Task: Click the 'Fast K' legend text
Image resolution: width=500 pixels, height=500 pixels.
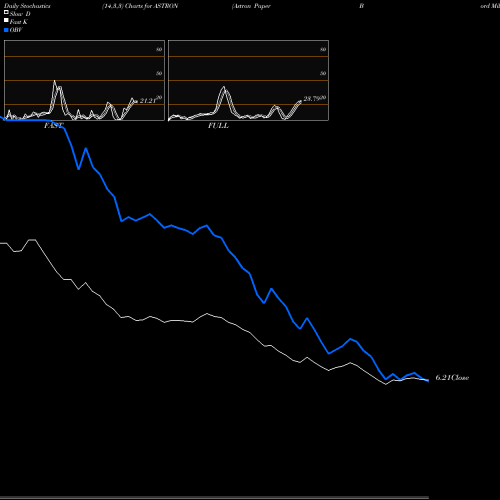Action: pos(19,22)
